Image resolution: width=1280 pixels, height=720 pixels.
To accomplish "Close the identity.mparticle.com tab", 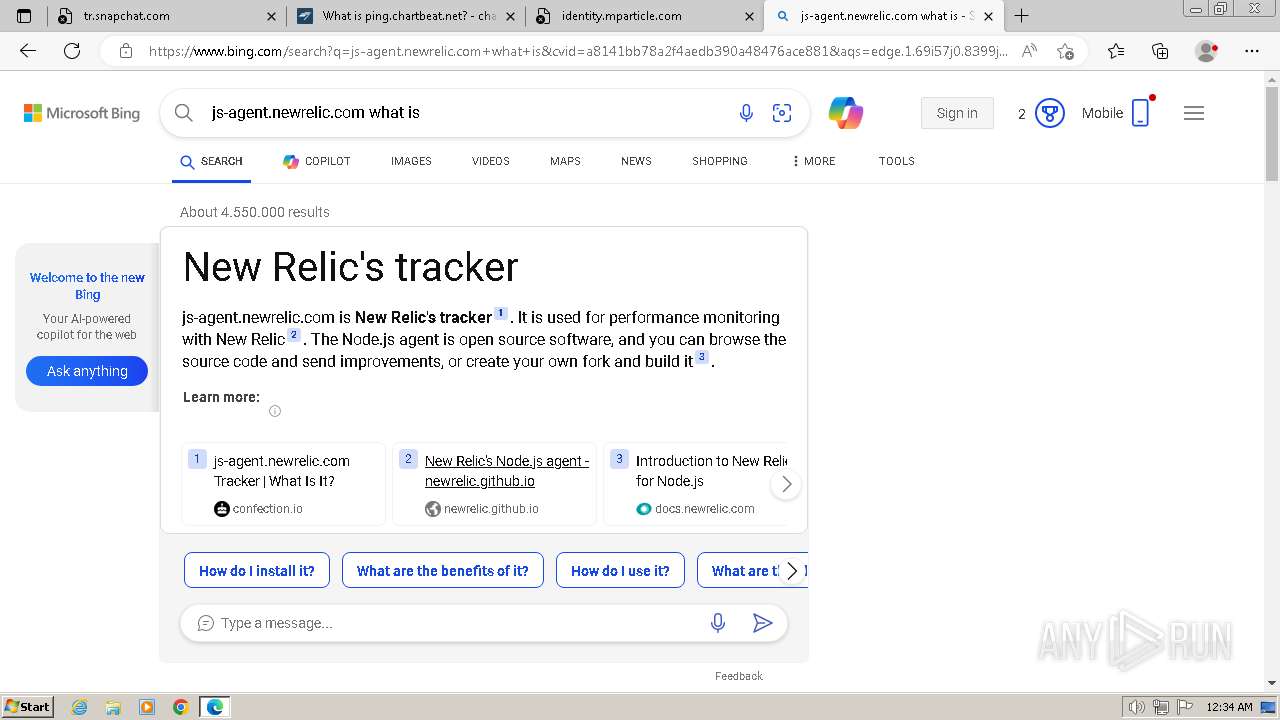I will [749, 16].
